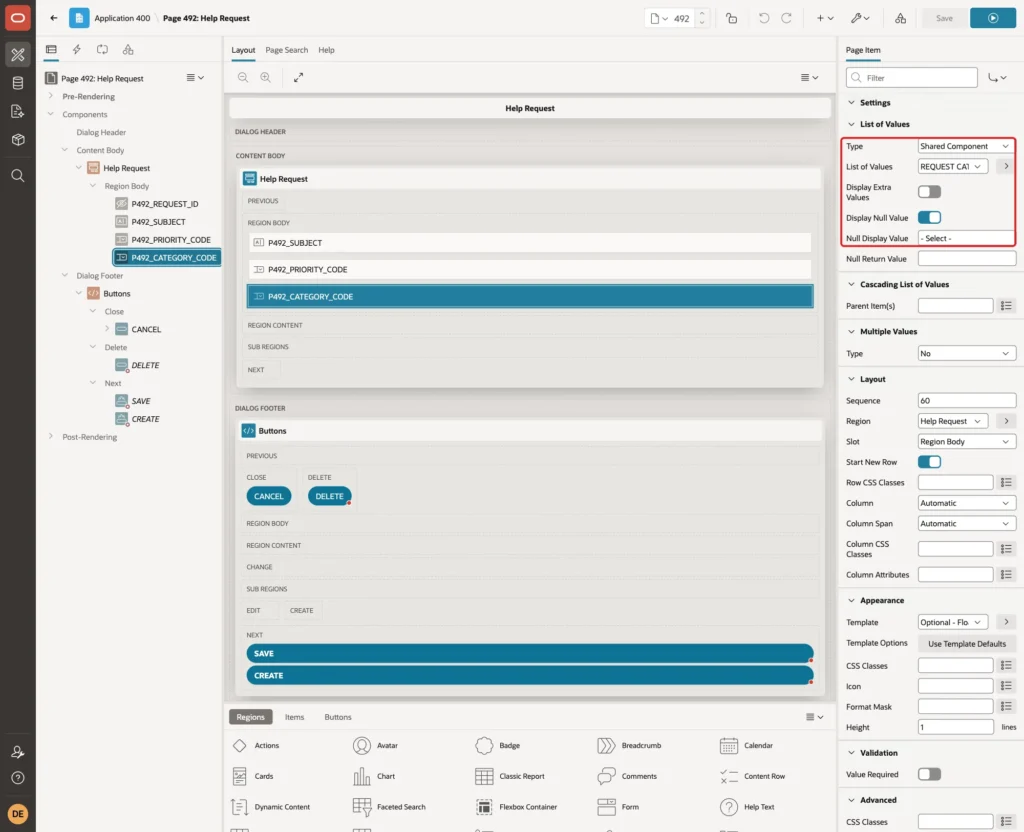Redo the last change
Viewport: 1024px width, 832px height.
(x=786, y=18)
